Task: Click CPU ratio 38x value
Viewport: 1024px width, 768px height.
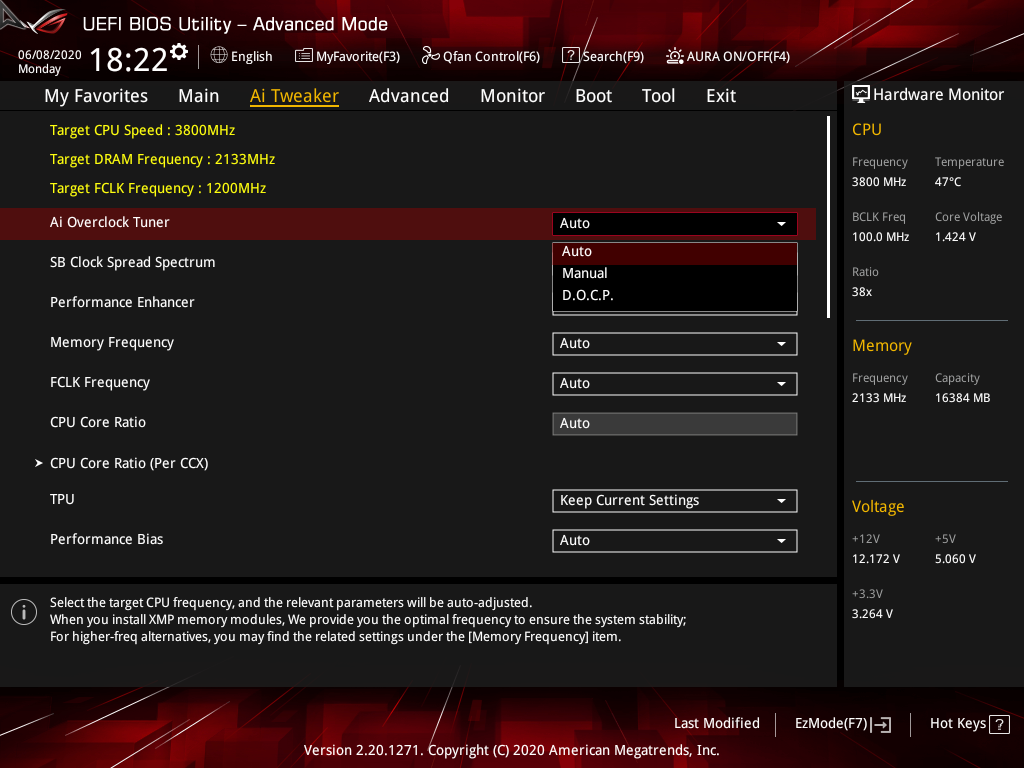Action: tap(862, 292)
